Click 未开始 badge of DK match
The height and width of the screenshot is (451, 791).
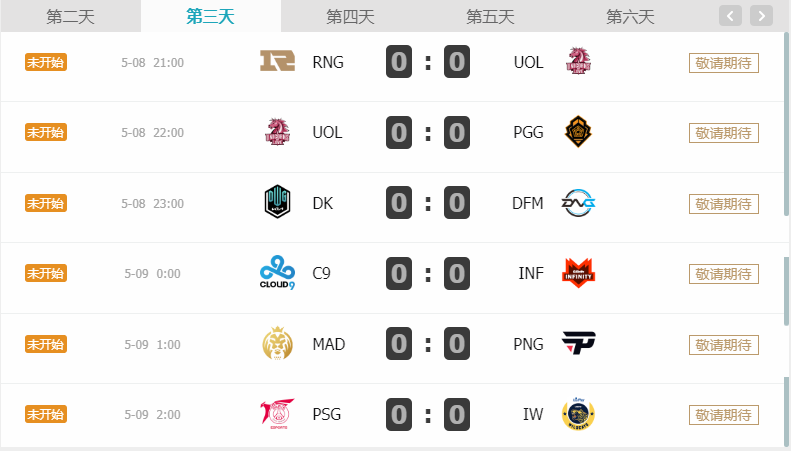pyautogui.click(x=45, y=203)
